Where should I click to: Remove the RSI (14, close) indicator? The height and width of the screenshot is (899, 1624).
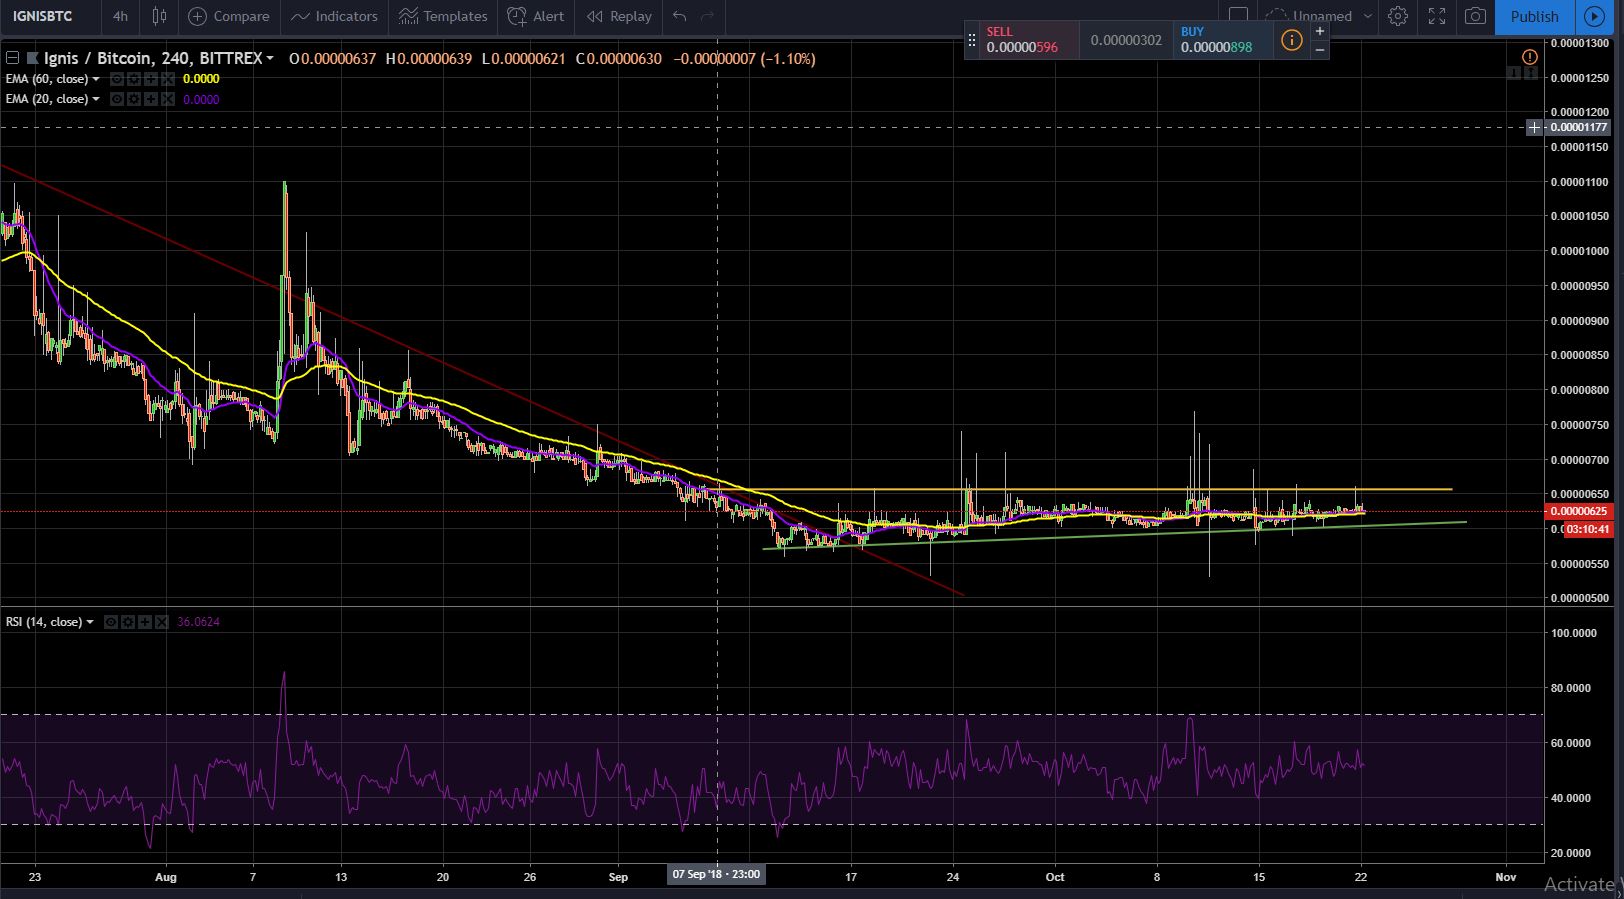pyautogui.click(x=162, y=622)
